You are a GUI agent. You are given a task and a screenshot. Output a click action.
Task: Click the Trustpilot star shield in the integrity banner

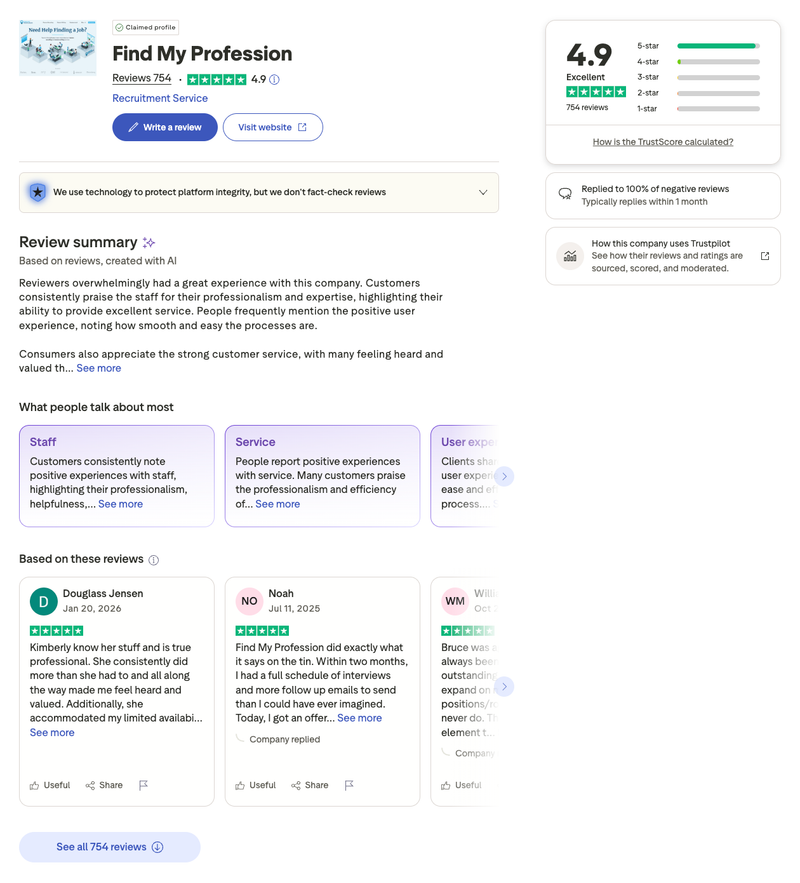click(x=37, y=192)
